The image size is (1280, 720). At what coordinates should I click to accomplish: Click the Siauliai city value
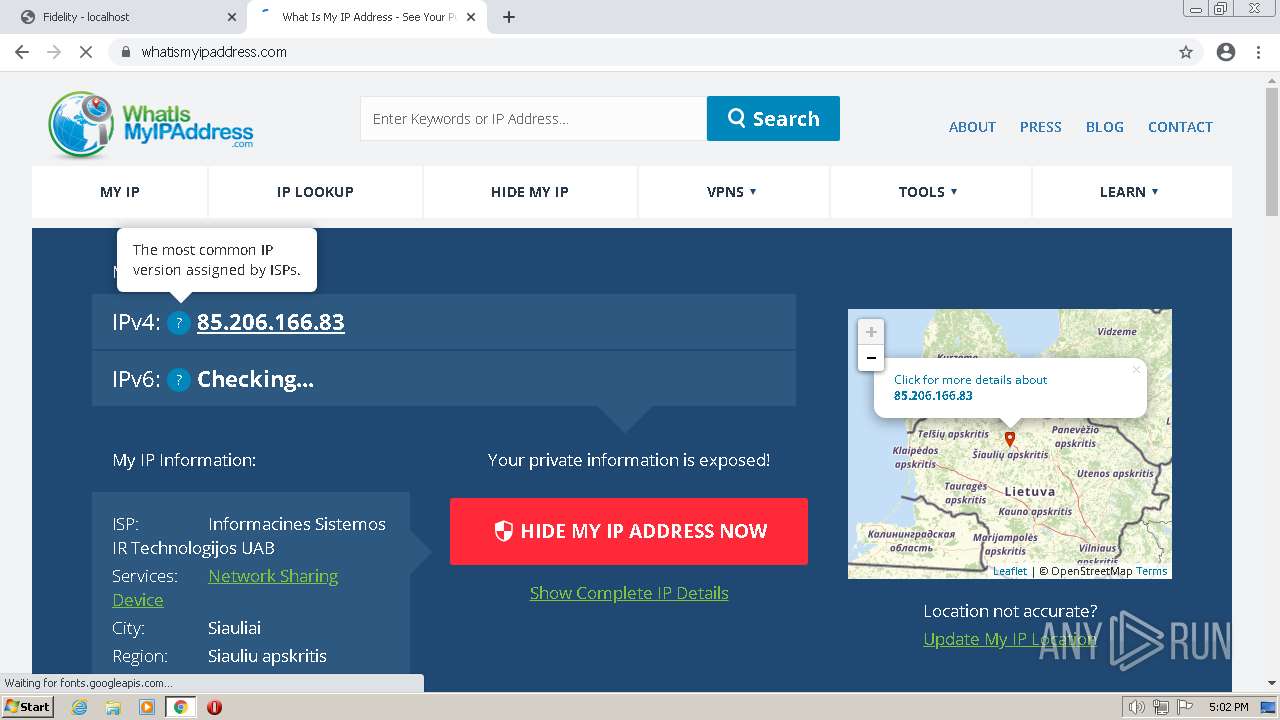[x=235, y=628]
